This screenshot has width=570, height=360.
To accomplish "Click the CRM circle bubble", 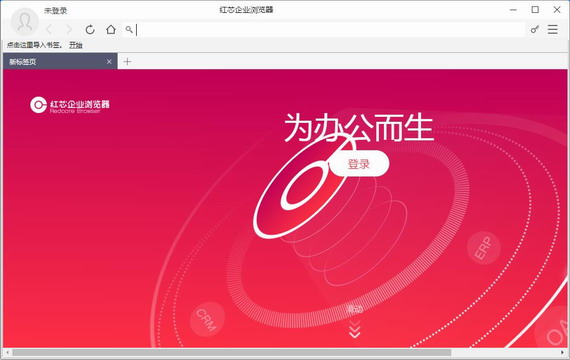I will point(207,319).
